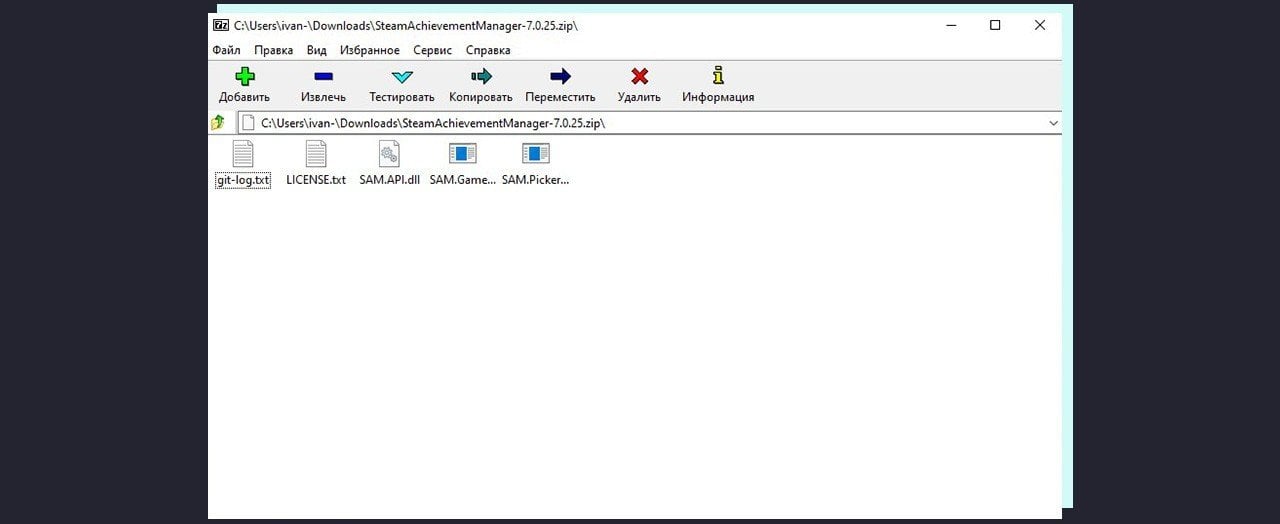Viewport: 1280px width, 524px height.
Task: Open the Файл menu
Action: (226, 50)
